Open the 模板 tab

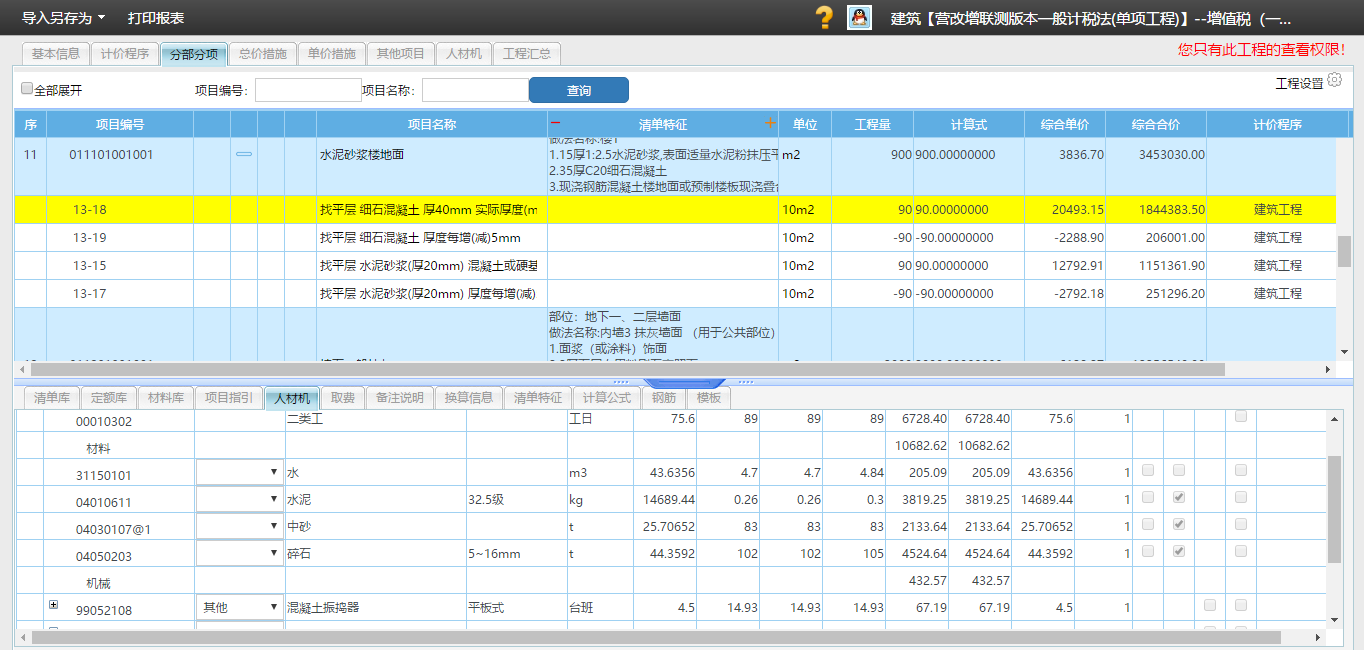point(709,398)
